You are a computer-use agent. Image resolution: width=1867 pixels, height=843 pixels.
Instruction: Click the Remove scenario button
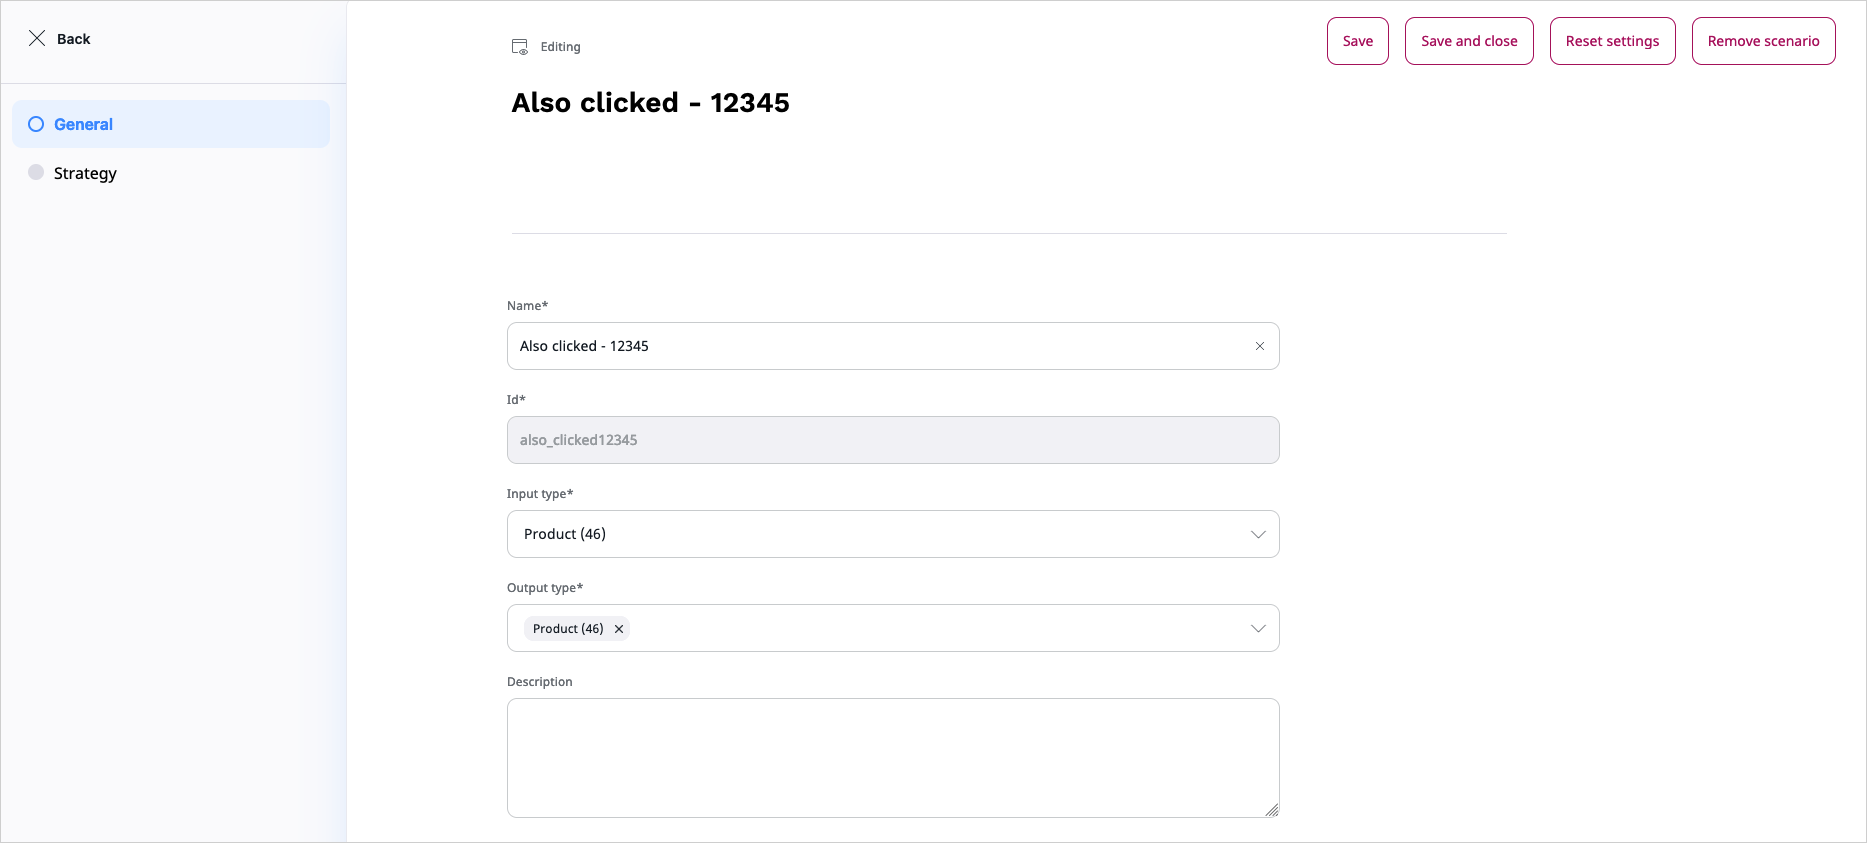(x=1763, y=41)
